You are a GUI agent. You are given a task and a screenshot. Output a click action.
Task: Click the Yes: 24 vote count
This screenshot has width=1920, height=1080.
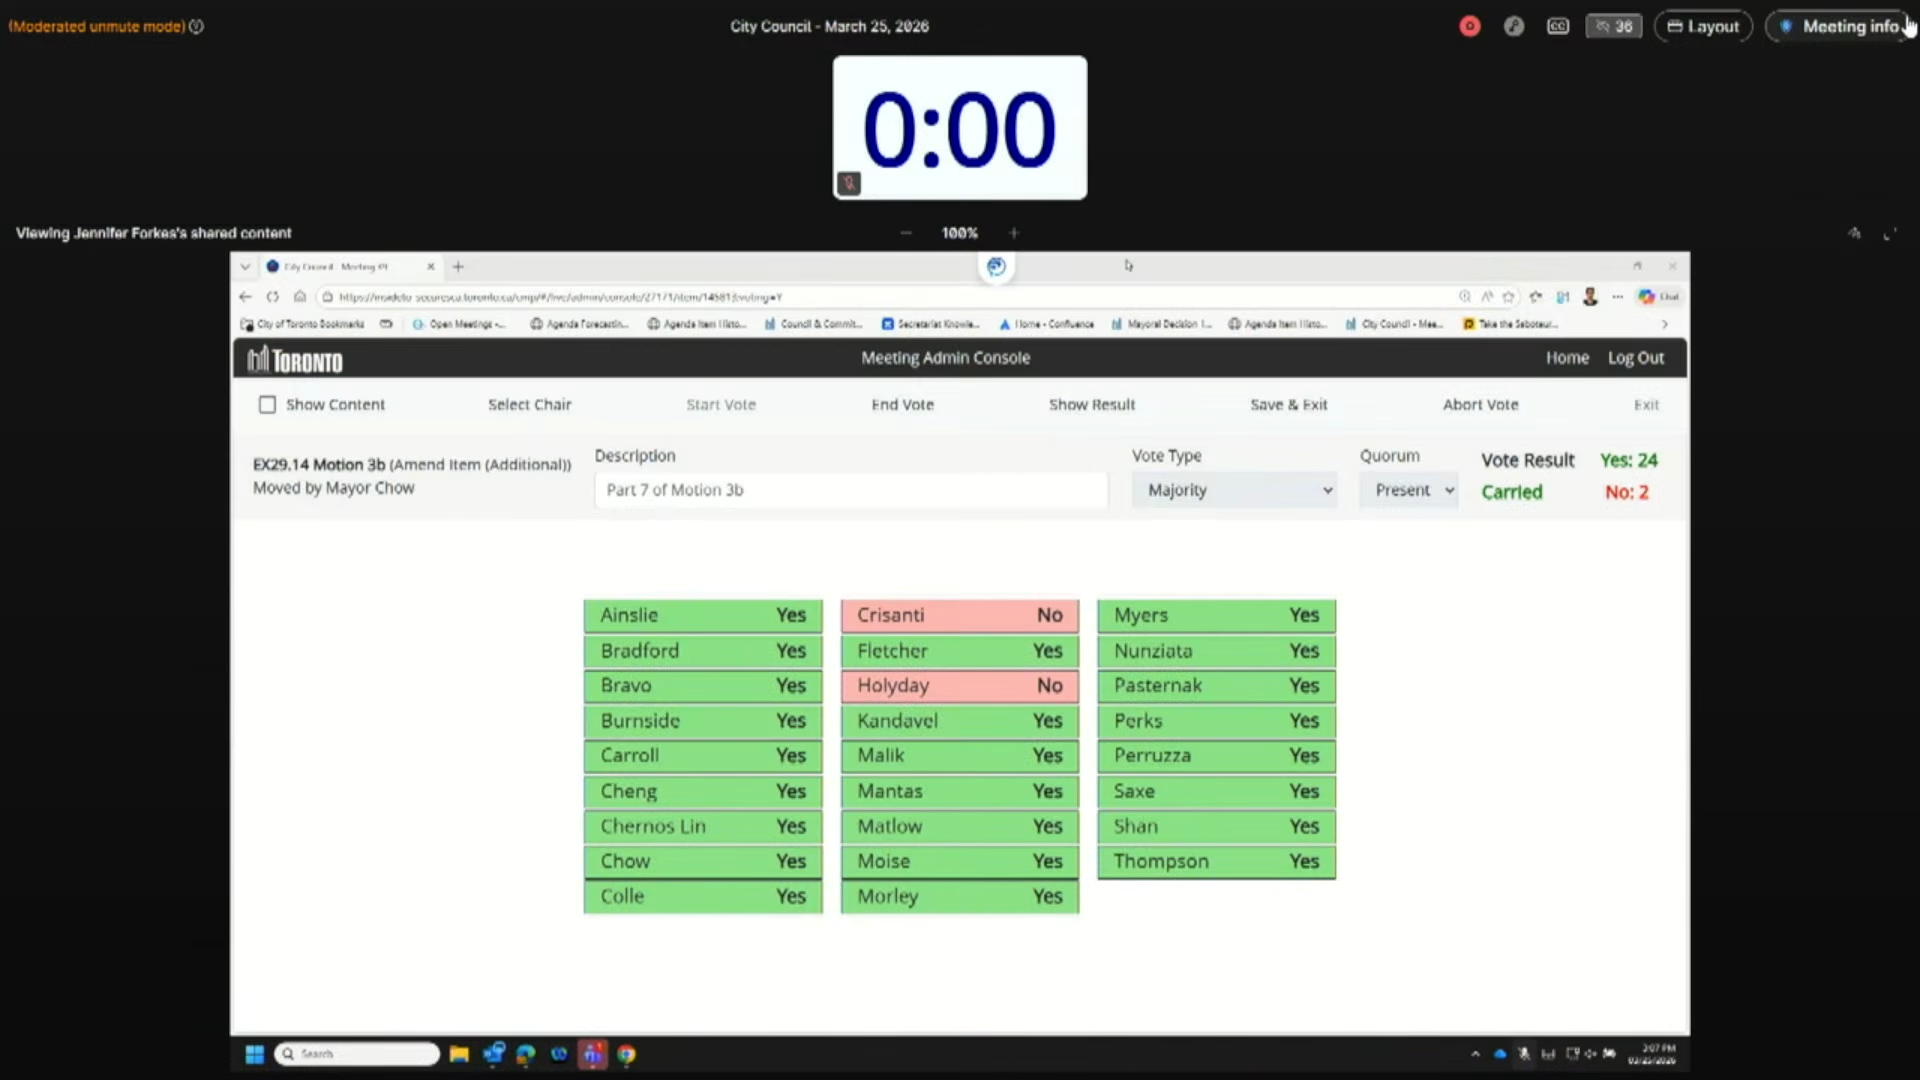(1628, 460)
